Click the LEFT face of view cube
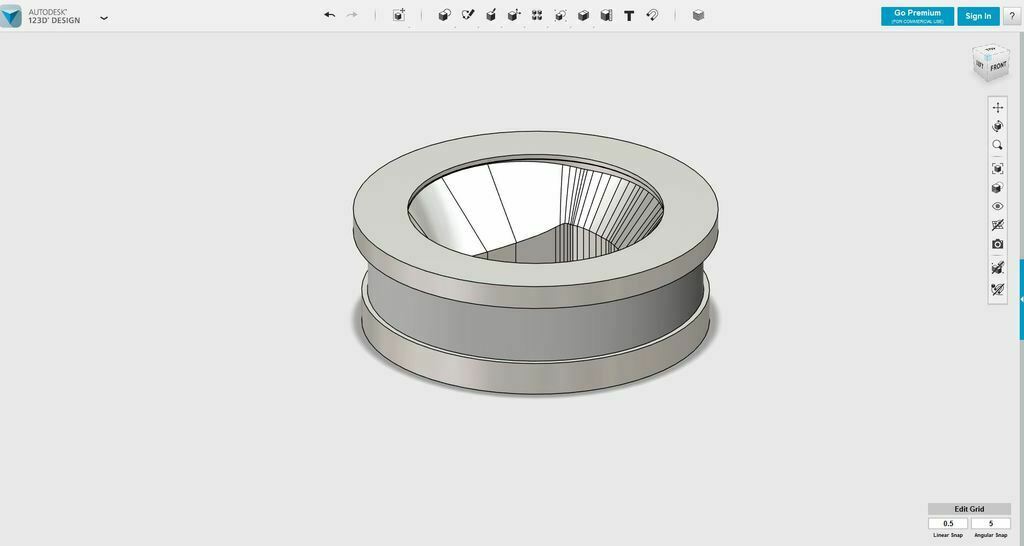The height and width of the screenshot is (546, 1024). pos(980,64)
